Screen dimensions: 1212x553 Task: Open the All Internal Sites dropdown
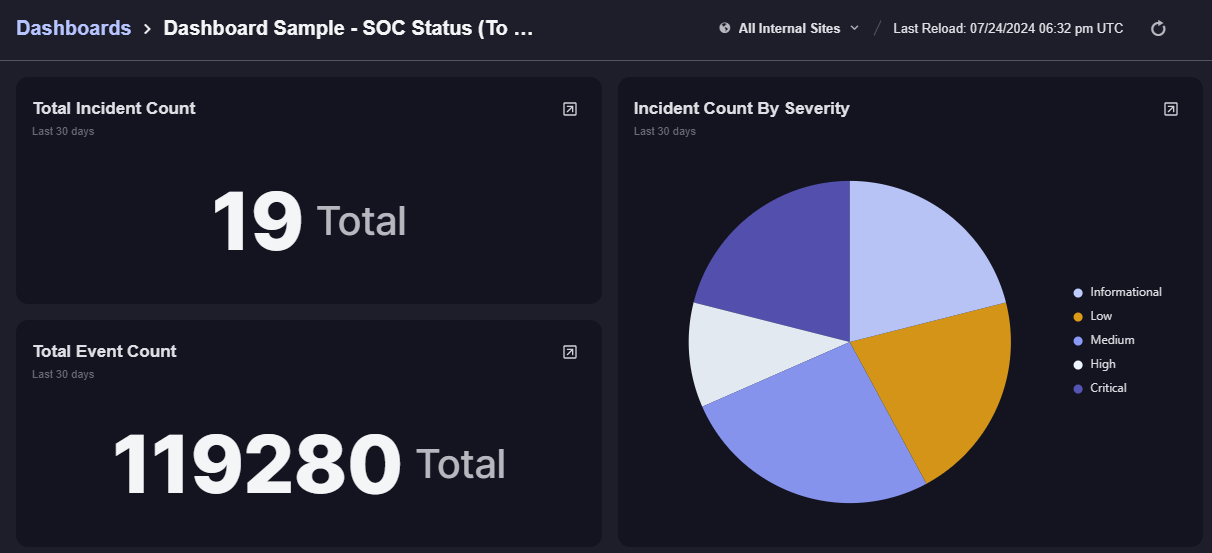click(789, 28)
